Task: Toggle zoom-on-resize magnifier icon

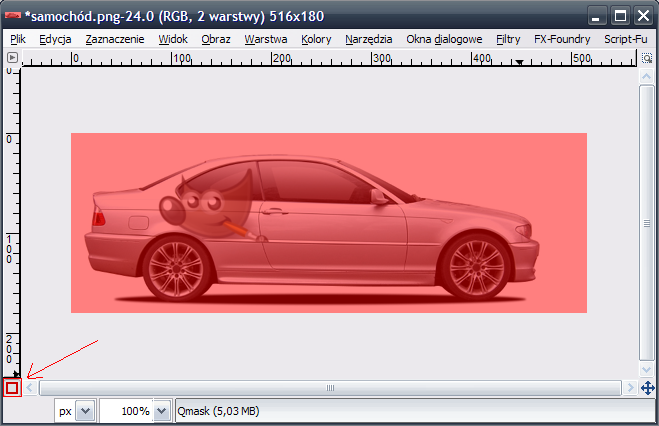Action: [647, 59]
